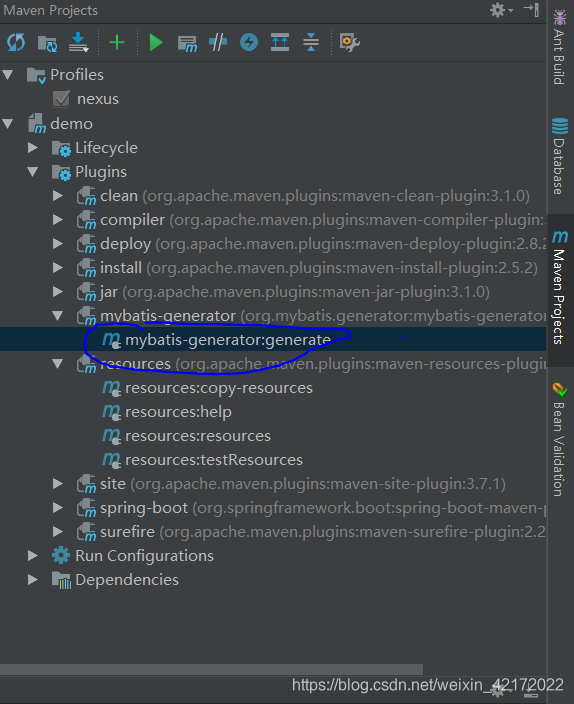Screen dimensions: 574x704
Task: Execute Maven goal icon
Action: click(187, 44)
